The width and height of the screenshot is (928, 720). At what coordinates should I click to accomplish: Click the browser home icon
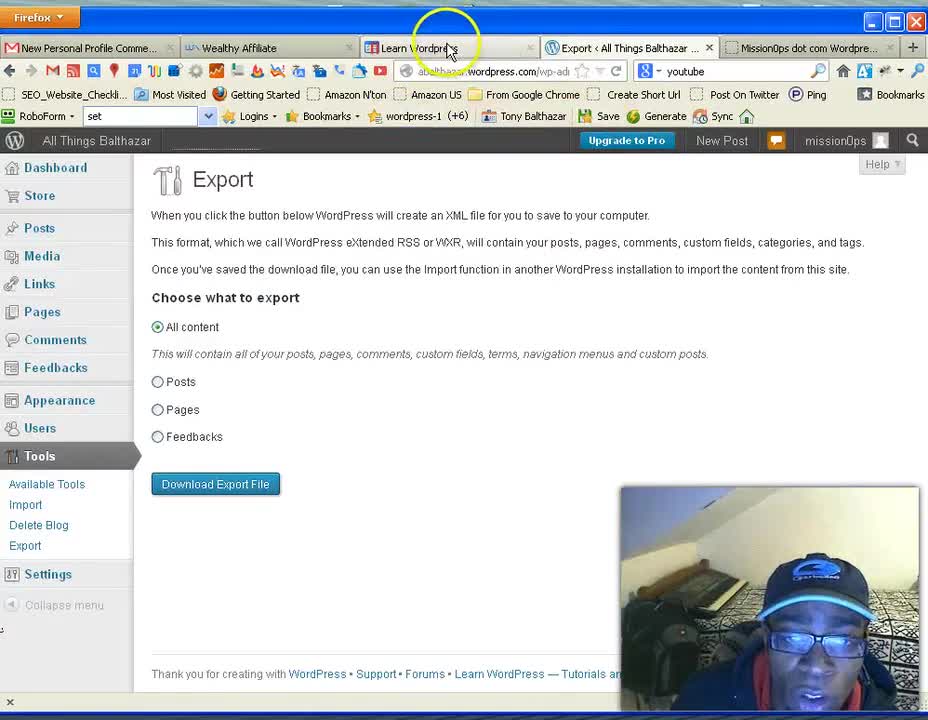[x=843, y=71]
